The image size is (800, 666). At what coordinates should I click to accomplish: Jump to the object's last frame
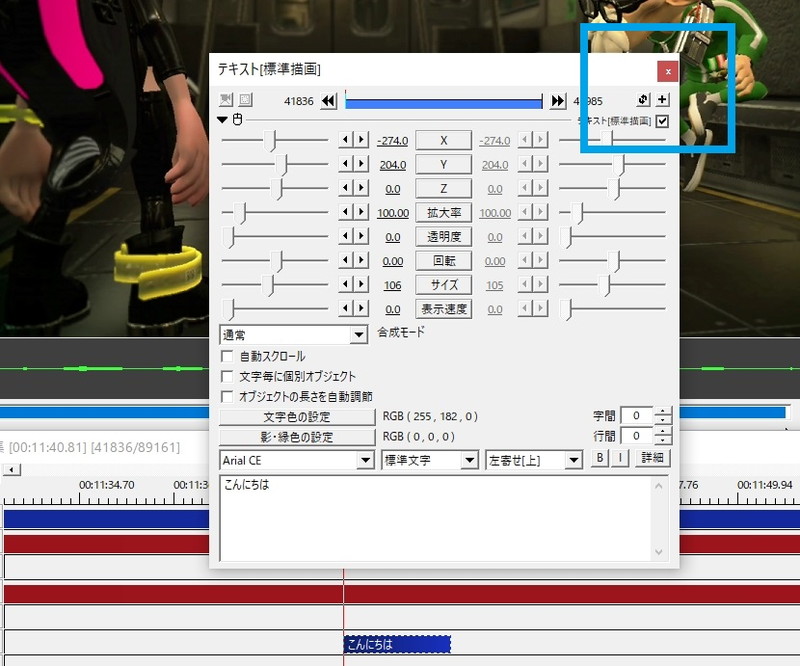558,101
